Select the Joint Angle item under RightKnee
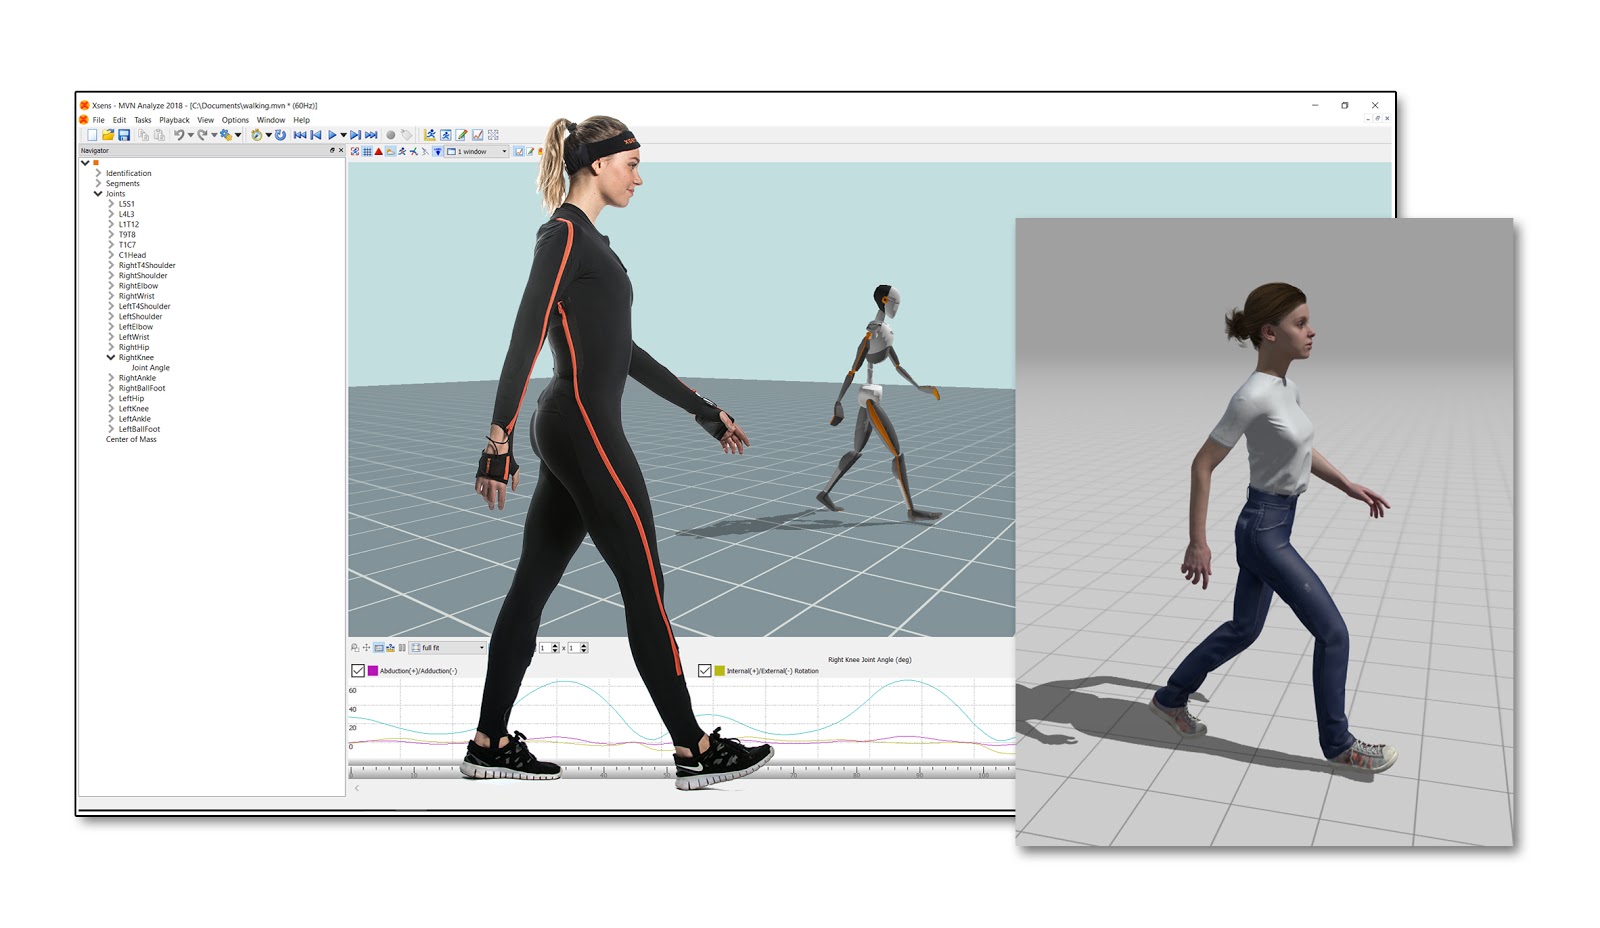Screen dimensions: 1600x928 (150, 367)
